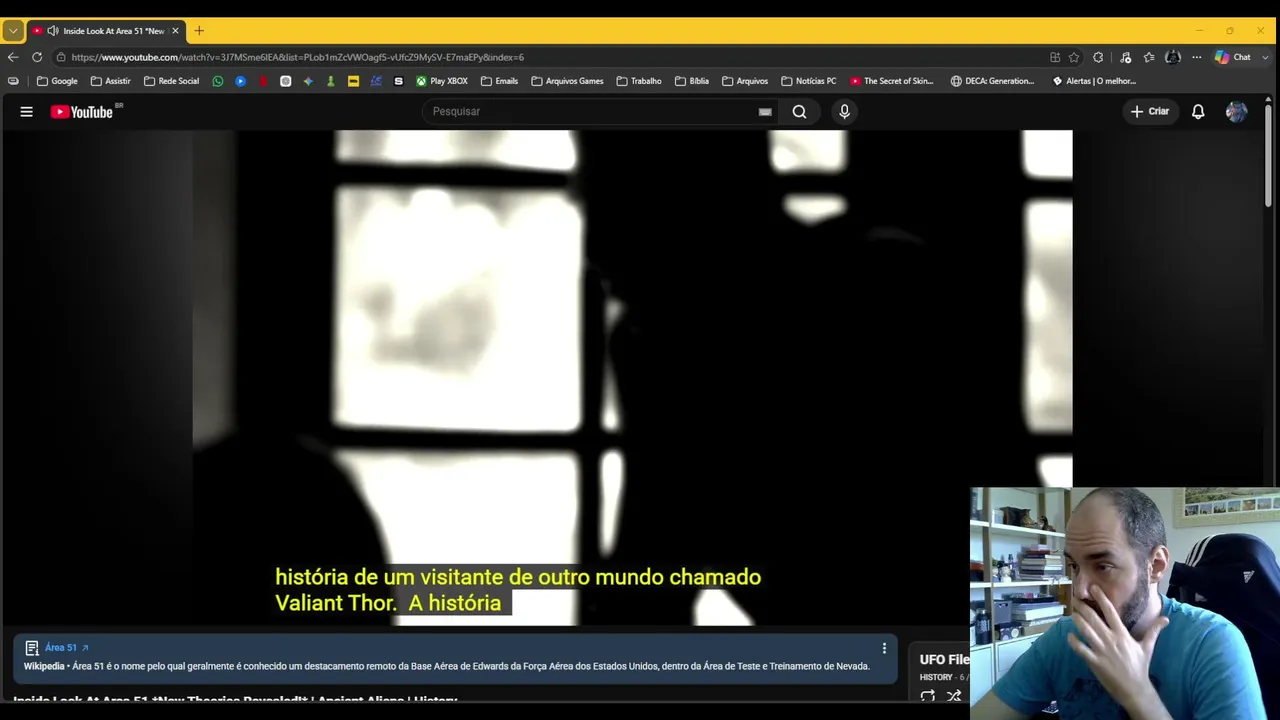Mute the tab via speaker icon

pos(52,31)
